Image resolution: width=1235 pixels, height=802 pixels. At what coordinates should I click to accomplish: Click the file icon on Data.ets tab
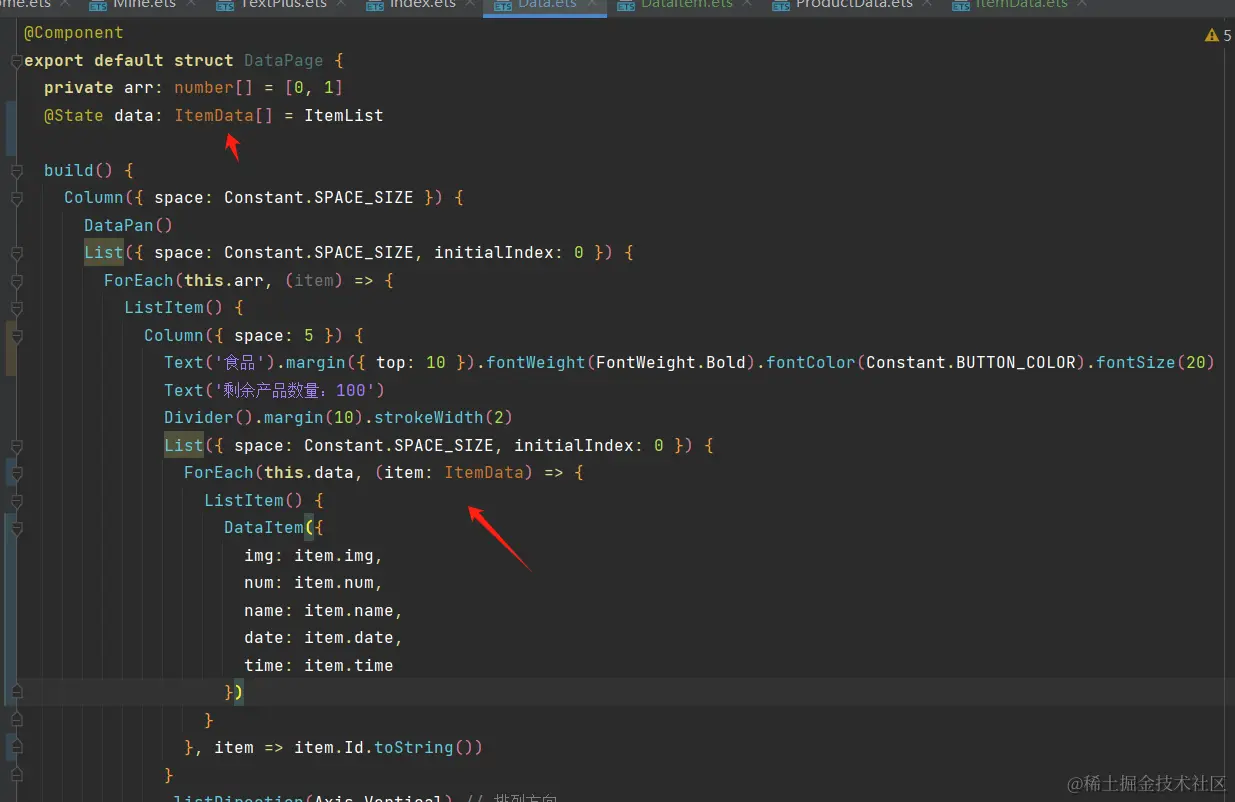502,5
